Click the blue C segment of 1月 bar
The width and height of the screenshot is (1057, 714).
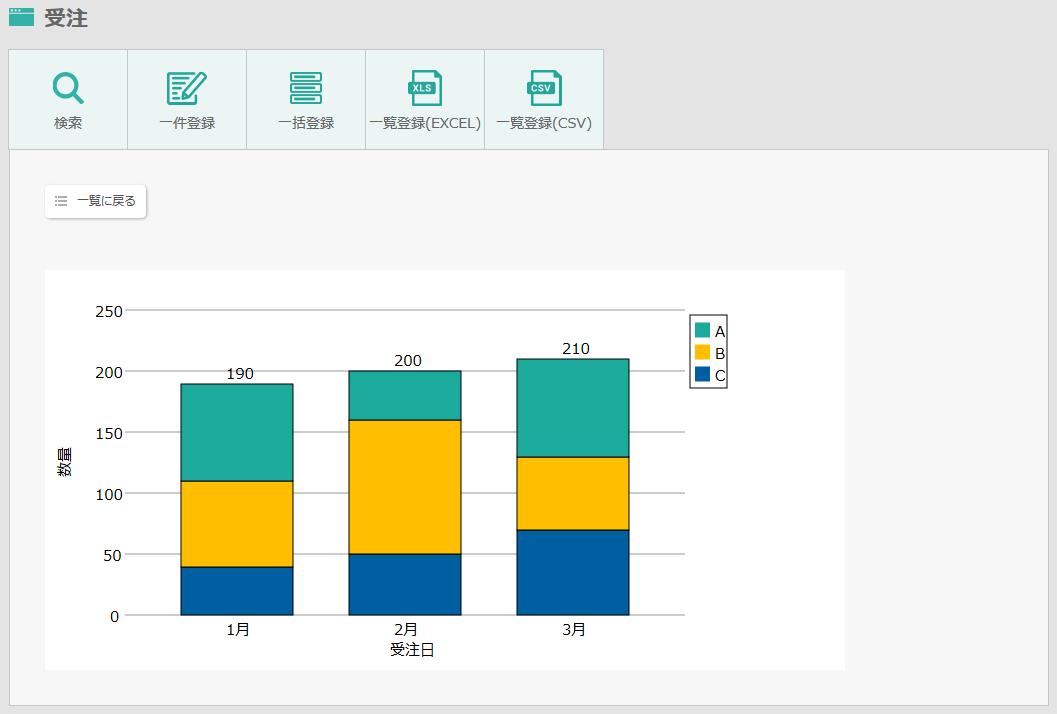[237, 591]
